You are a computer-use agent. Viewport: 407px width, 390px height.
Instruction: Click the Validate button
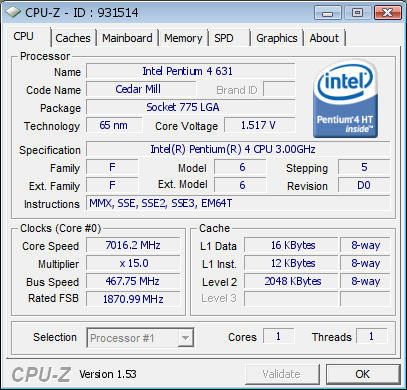[282, 374]
